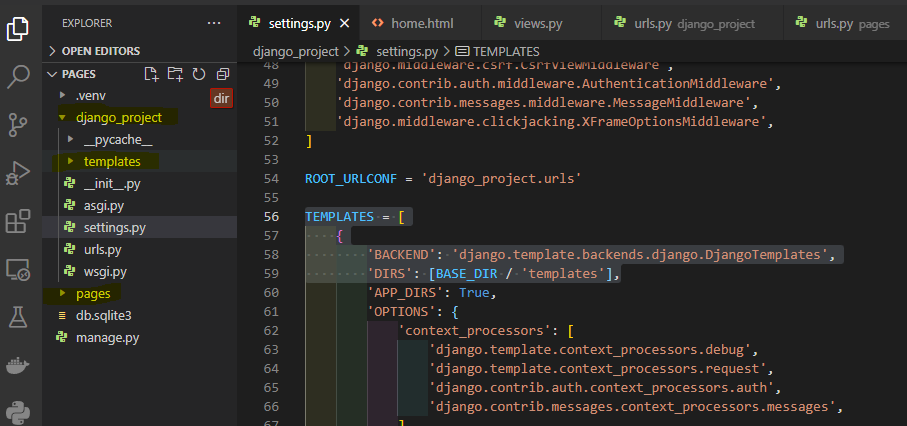Click the auth.context_processors.auth string
The width and height of the screenshot is (907, 426).
click(x=598, y=388)
